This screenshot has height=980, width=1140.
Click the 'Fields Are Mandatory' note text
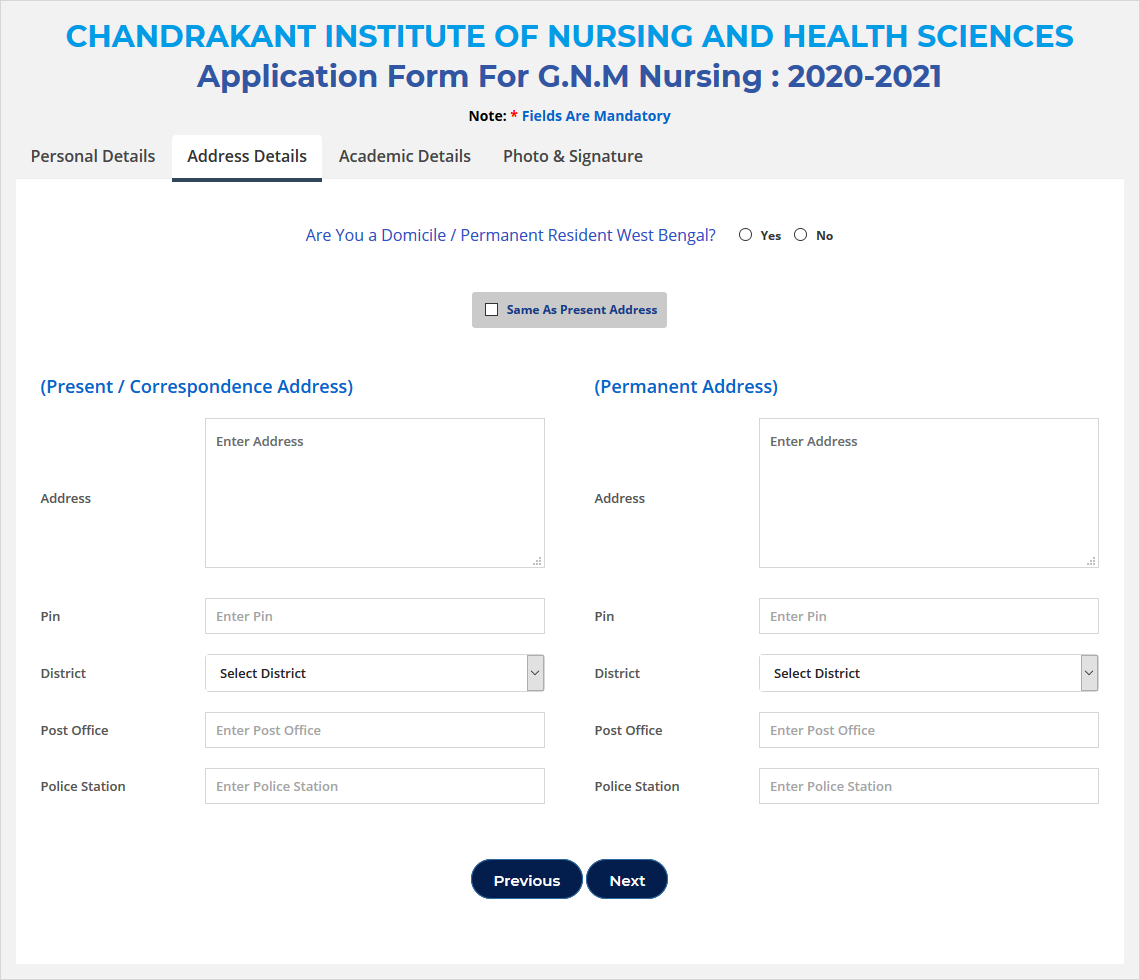(596, 116)
